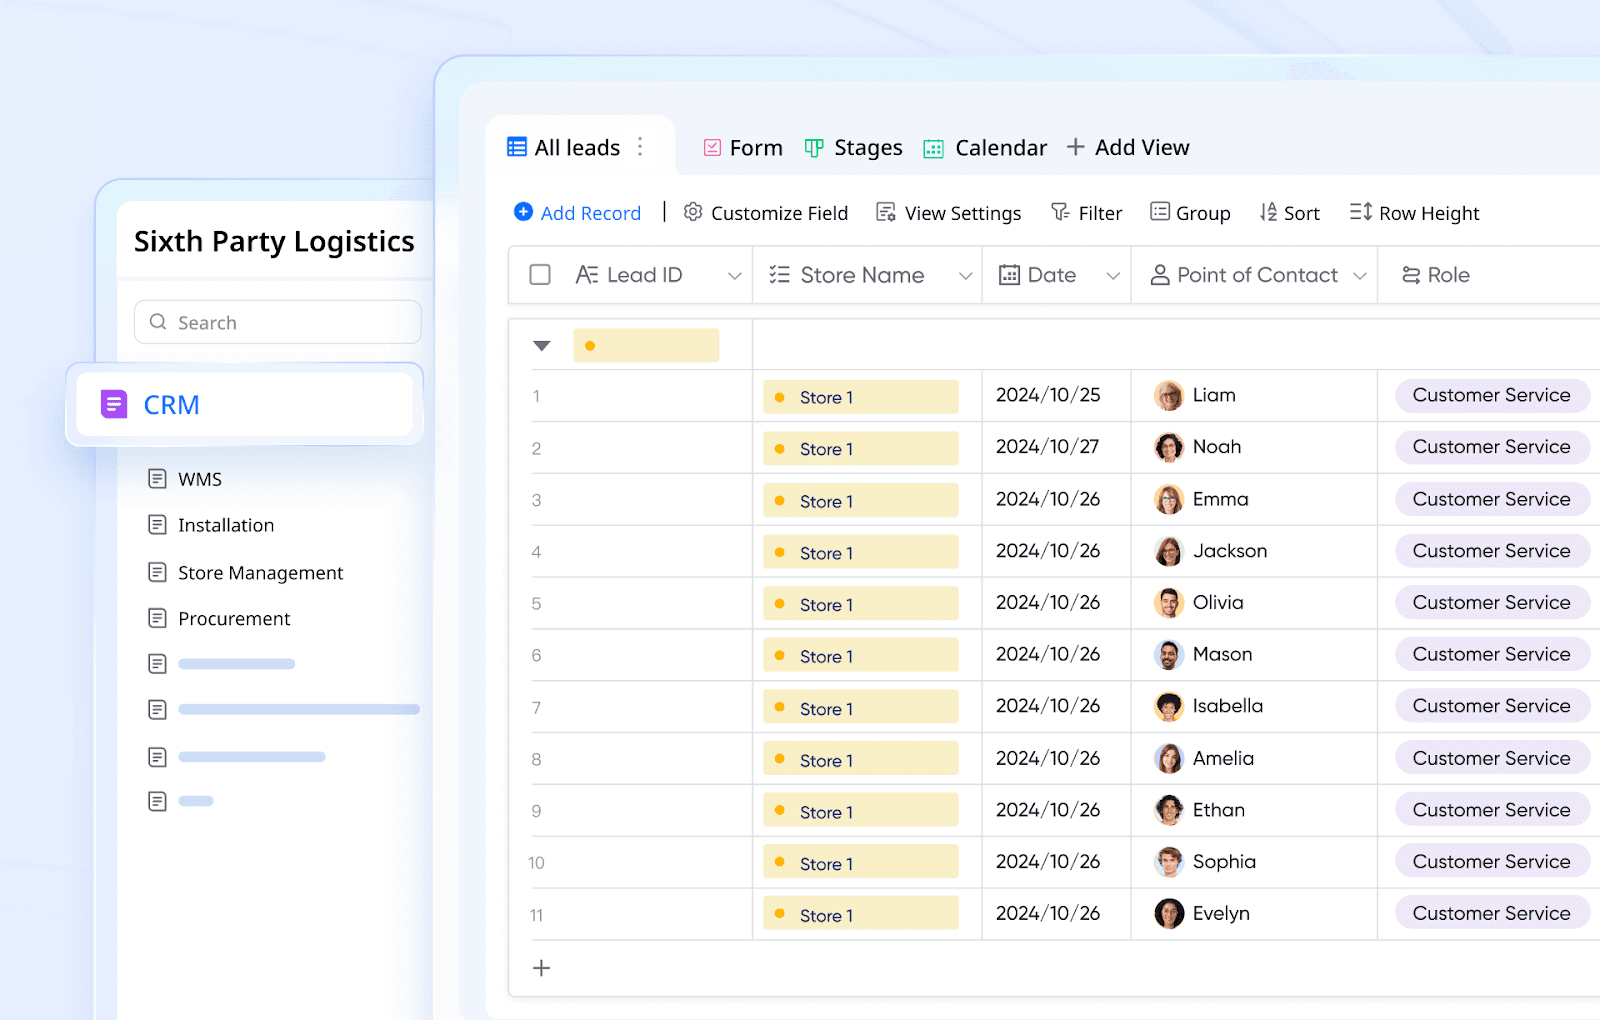The image size is (1600, 1020).
Task: Select the yellow Store 1 tag in row 1
Action: [x=859, y=396]
